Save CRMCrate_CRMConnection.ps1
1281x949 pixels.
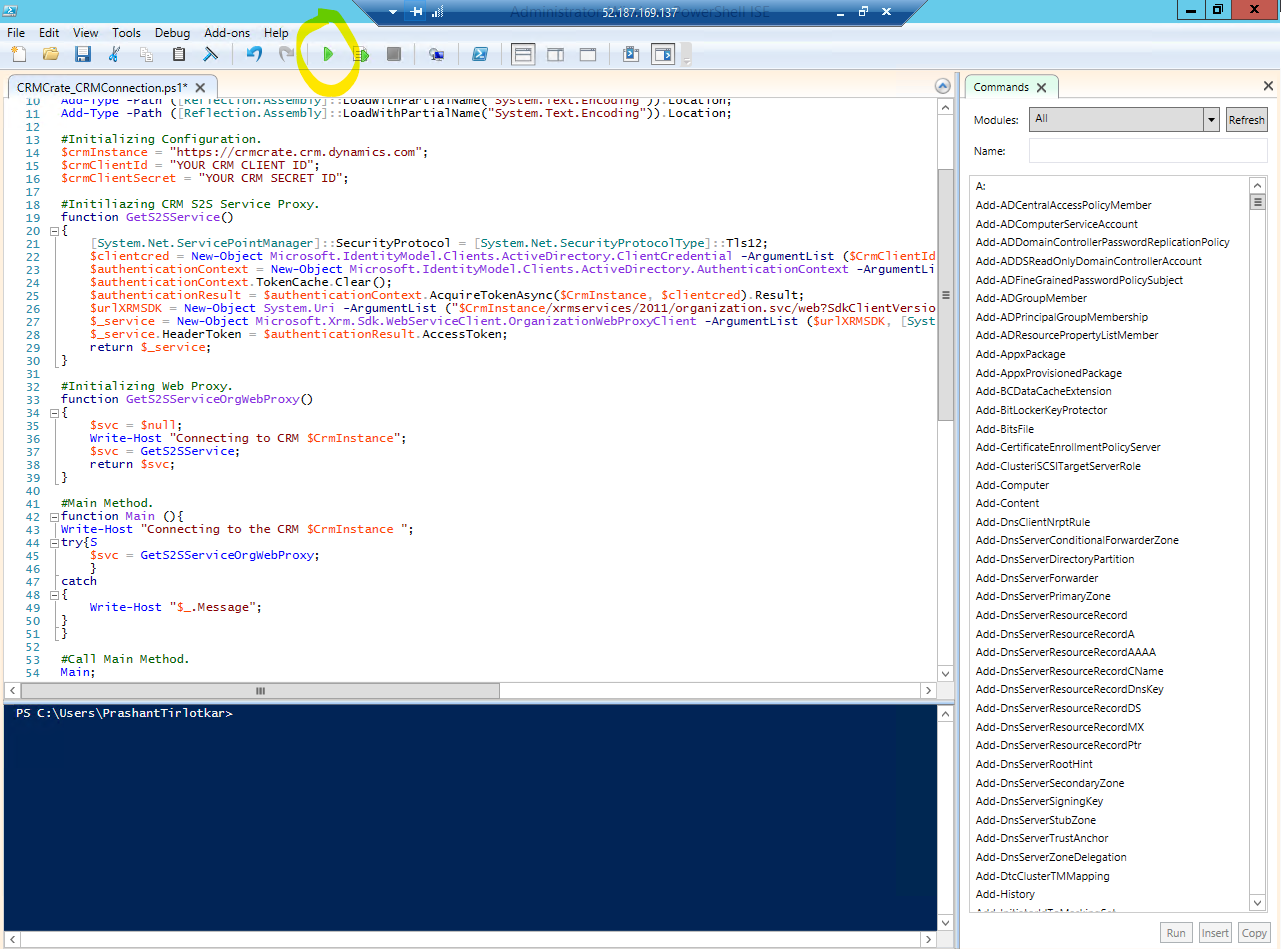click(x=82, y=54)
